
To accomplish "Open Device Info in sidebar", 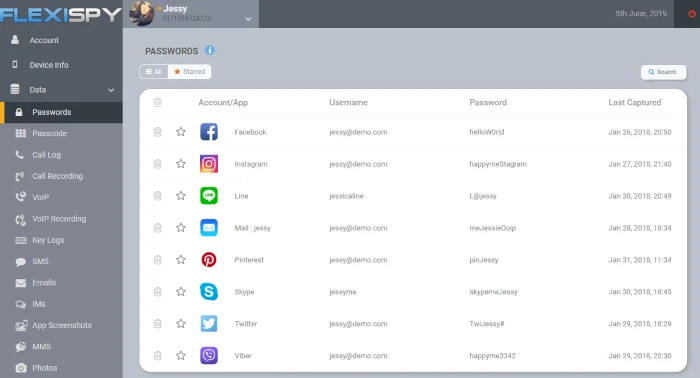I will pos(61,65).
